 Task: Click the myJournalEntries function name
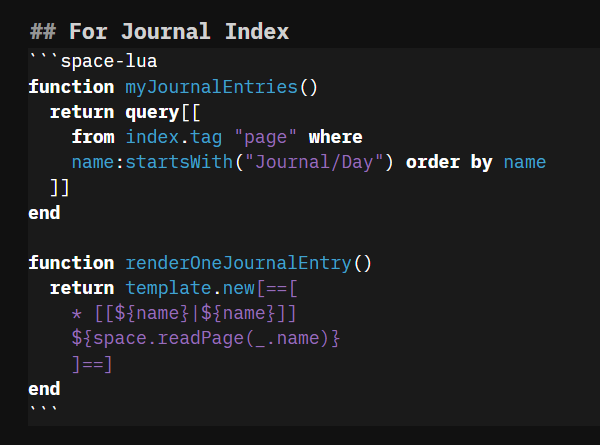click(211, 86)
